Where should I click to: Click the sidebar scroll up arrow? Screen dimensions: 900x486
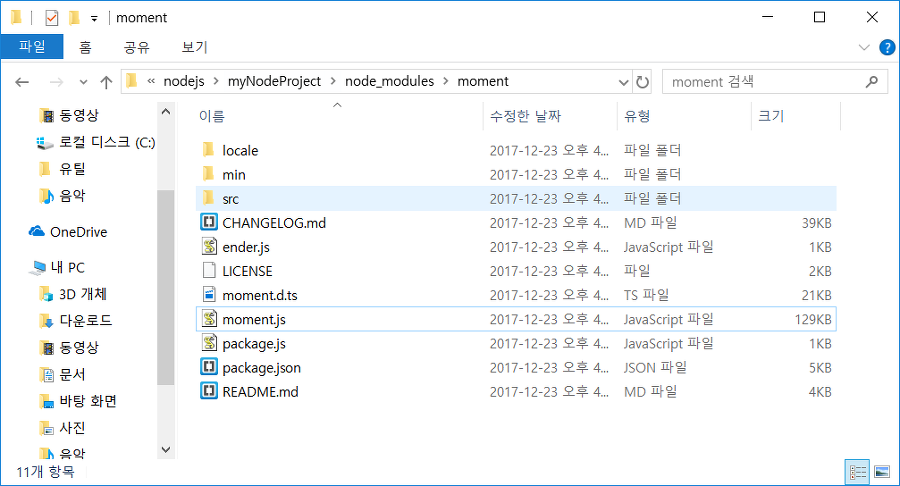click(166, 112)
